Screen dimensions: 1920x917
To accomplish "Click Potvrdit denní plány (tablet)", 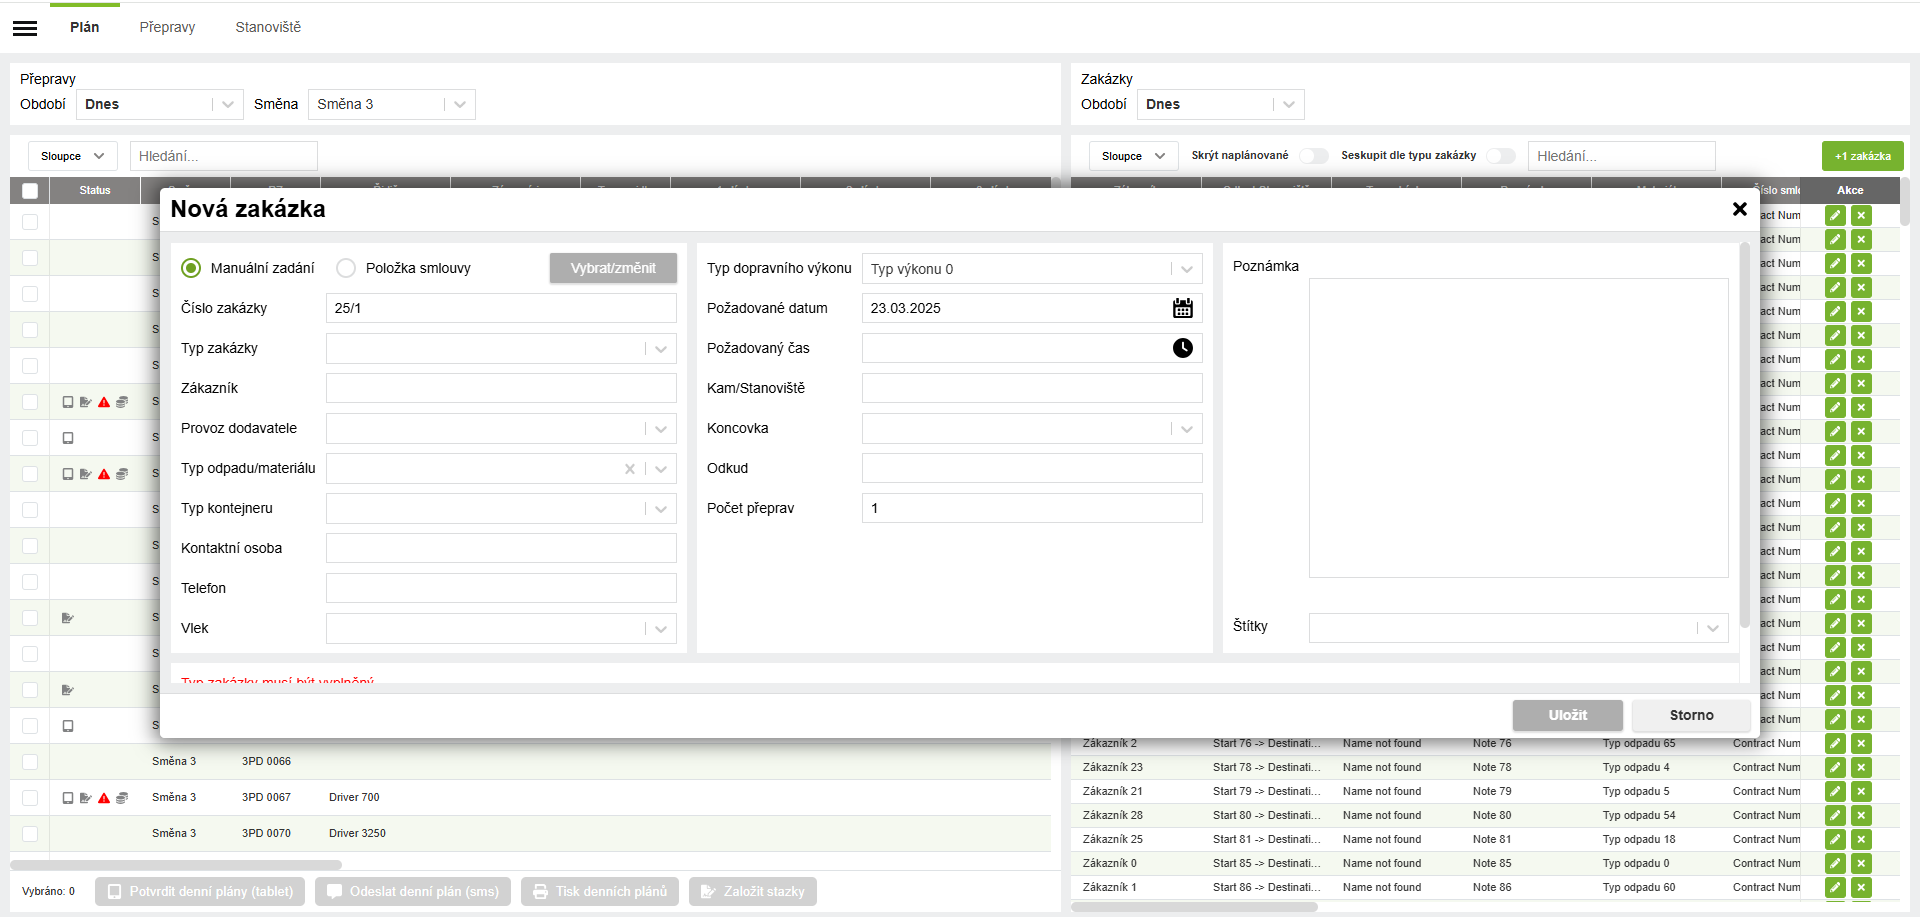I will pos(200,891).
